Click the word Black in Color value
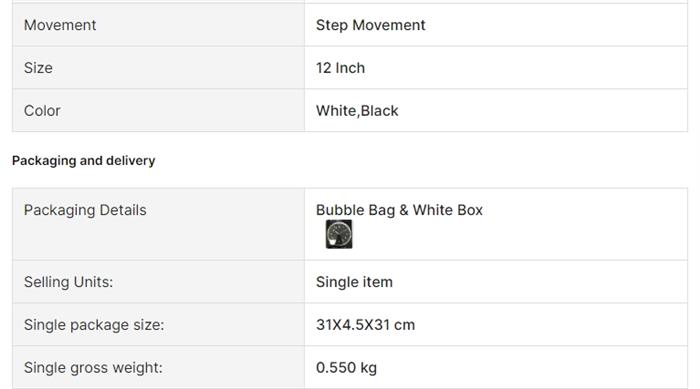The image size is (700, 389). pyautogui.click(x=379, y=111)
